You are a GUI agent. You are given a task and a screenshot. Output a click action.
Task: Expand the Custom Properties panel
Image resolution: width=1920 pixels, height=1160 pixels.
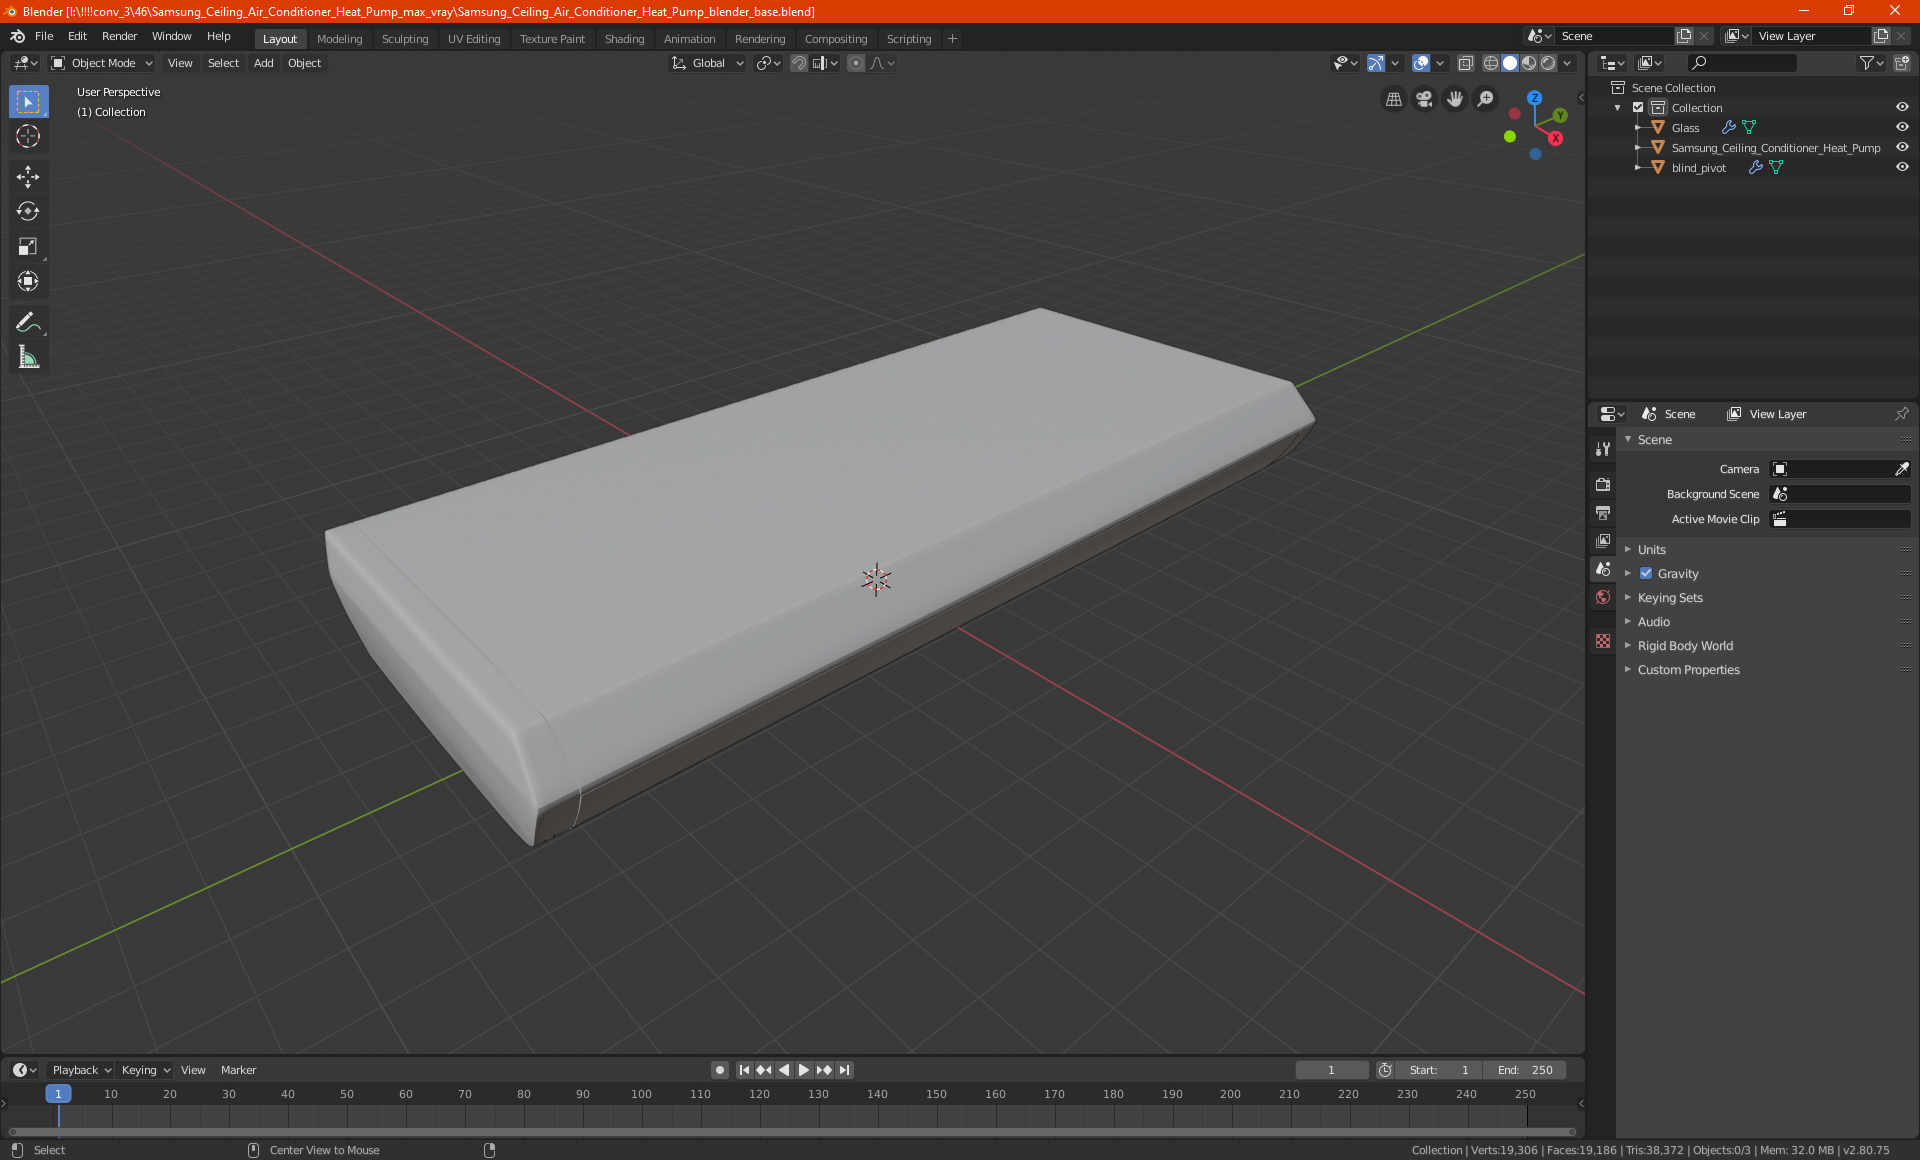1688,670
